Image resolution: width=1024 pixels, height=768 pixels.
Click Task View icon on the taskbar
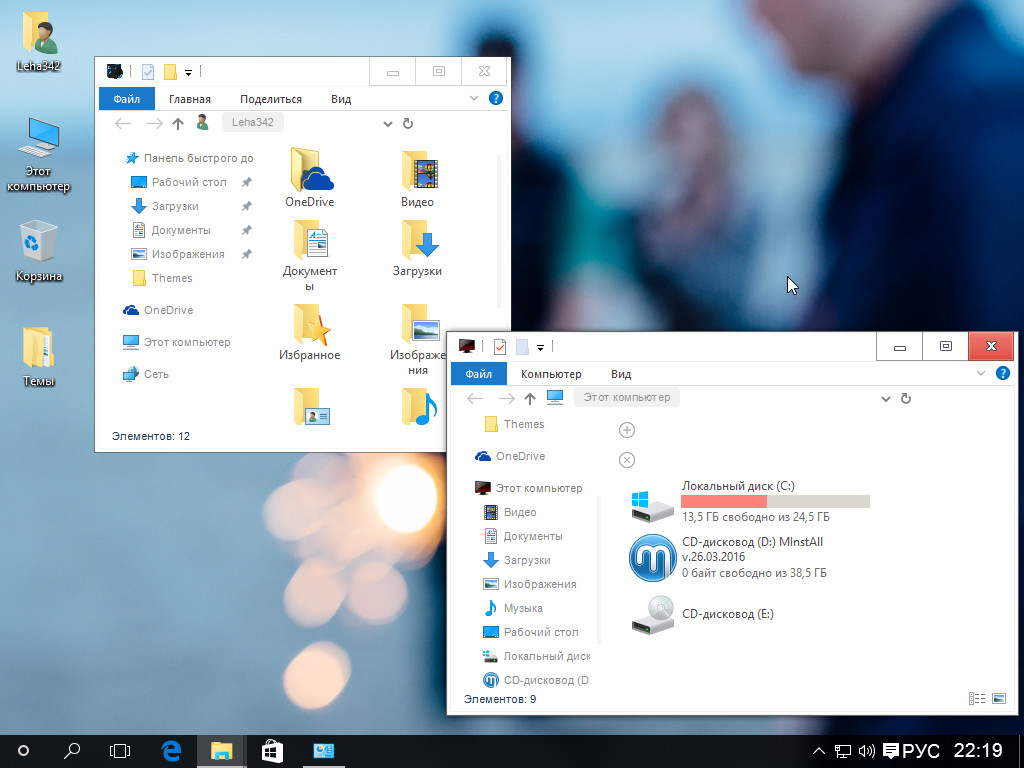coord(120,750)
